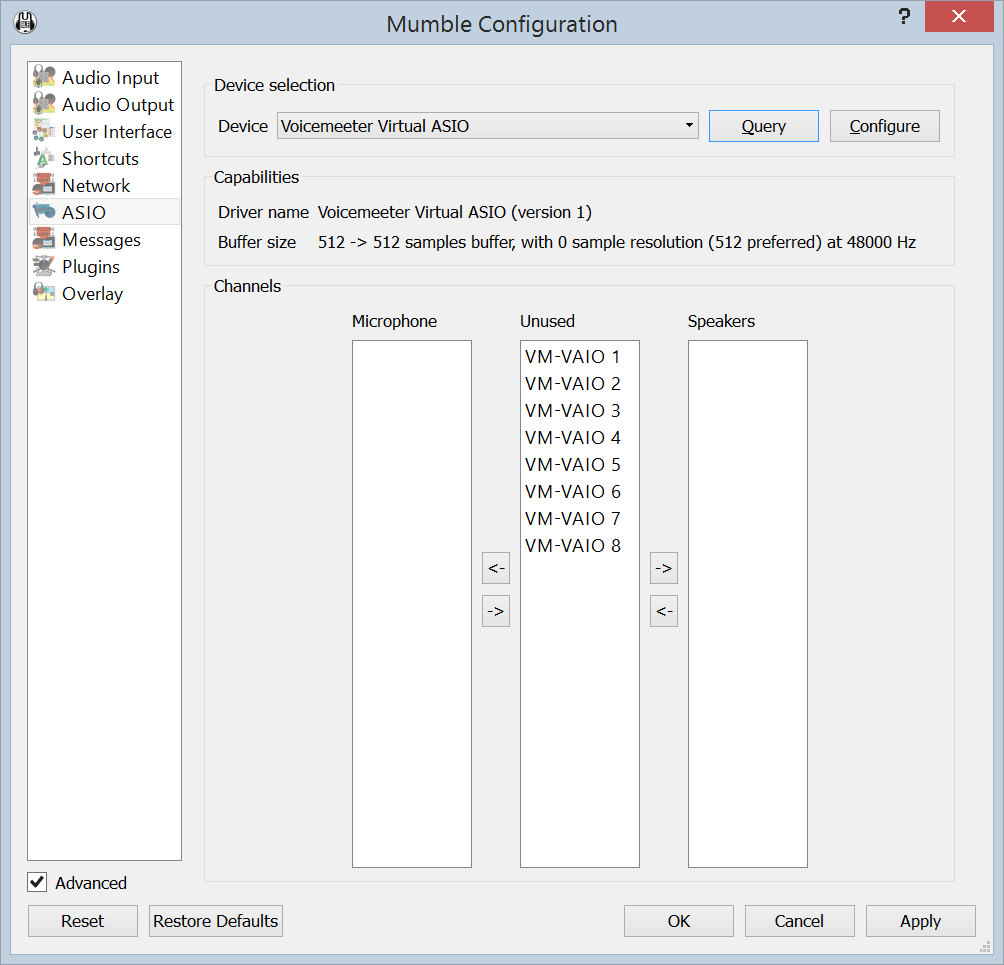Remove Microphone channel with -> button

496,611
